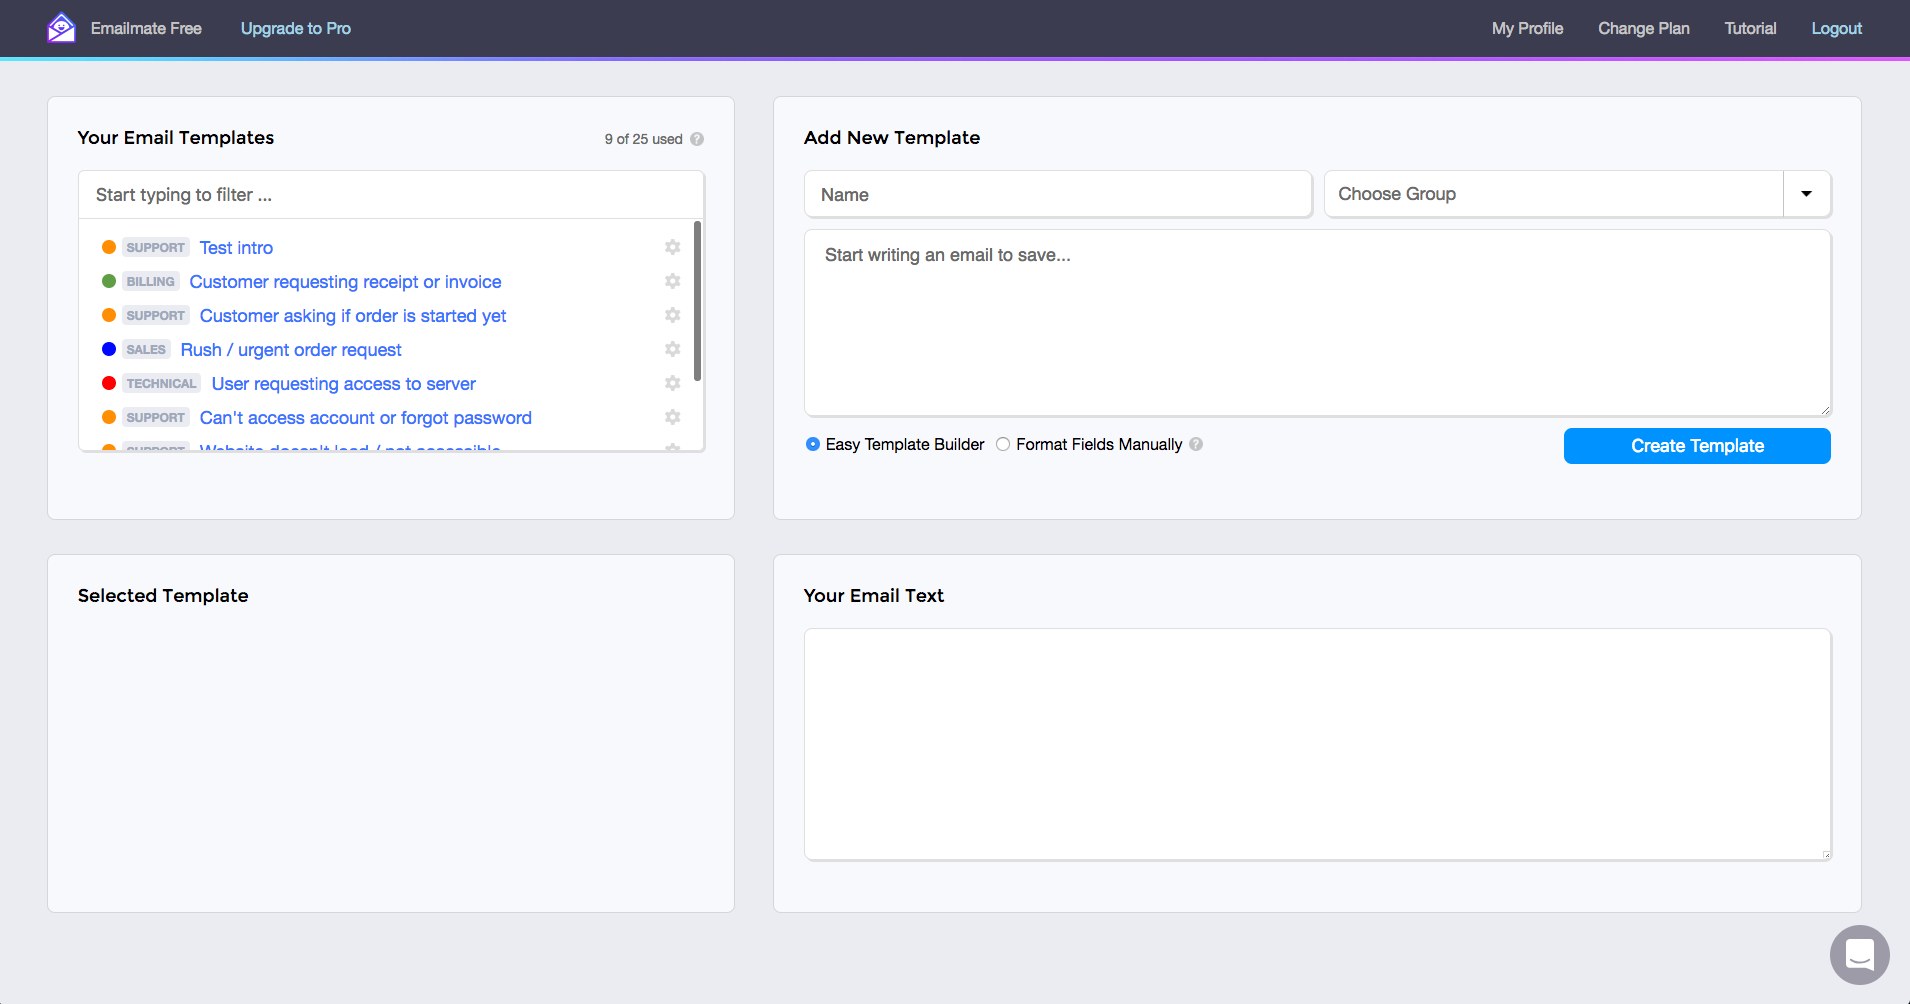The width and height of the screenshot is (1910, 1004).
Task: Click the Emailmate envelope logo
Action: click(x=61, y=28)
